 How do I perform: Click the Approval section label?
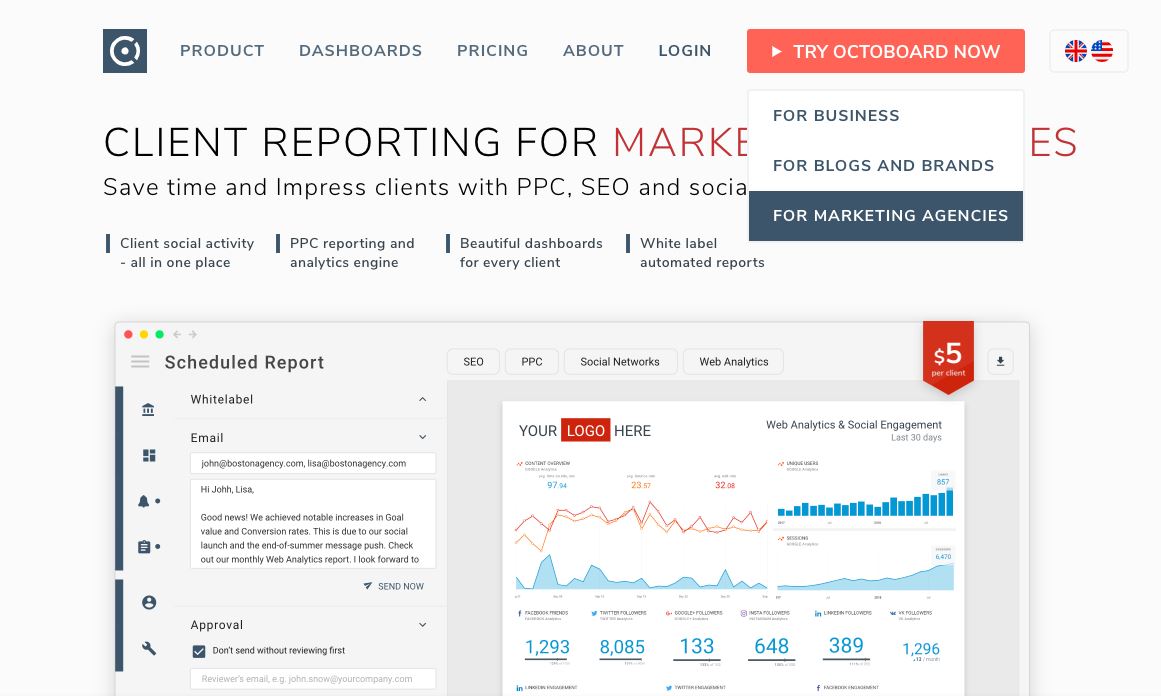(x=216, y=625)
